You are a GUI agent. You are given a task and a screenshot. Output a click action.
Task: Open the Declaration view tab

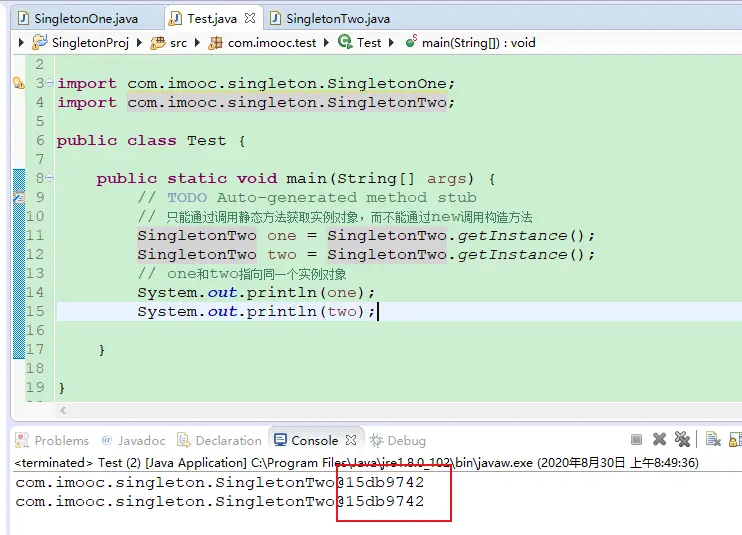[x=219, y=440]
